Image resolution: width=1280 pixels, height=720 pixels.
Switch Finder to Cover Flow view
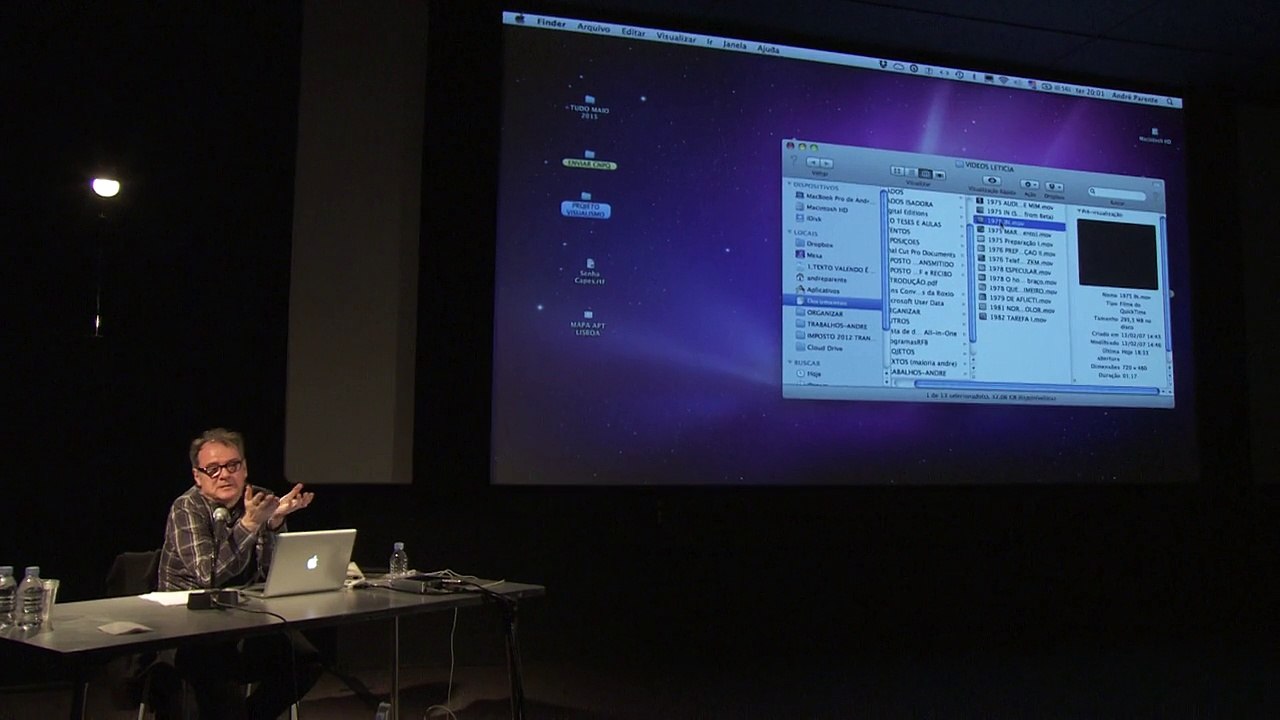(938, 174)
